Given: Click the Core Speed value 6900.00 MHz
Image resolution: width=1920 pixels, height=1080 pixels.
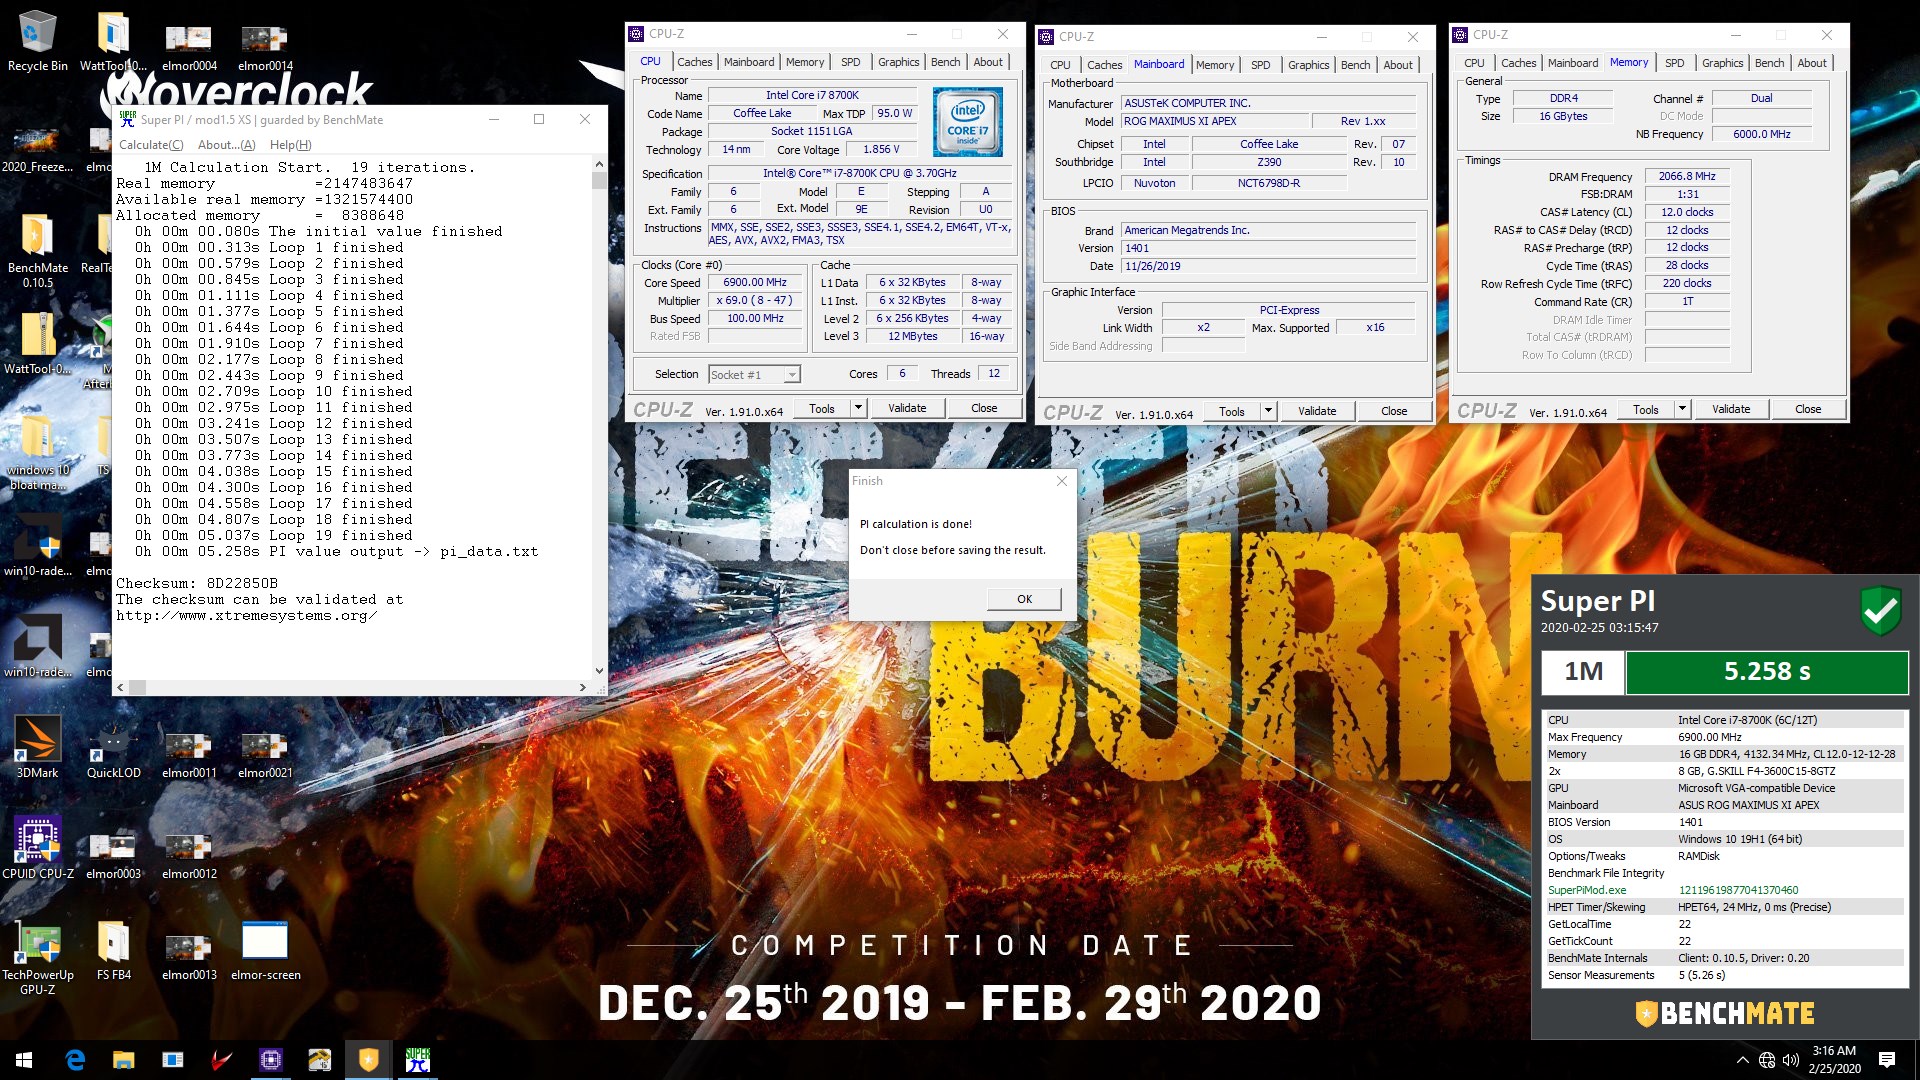Looking at the screenshot, I should (755, 282).
